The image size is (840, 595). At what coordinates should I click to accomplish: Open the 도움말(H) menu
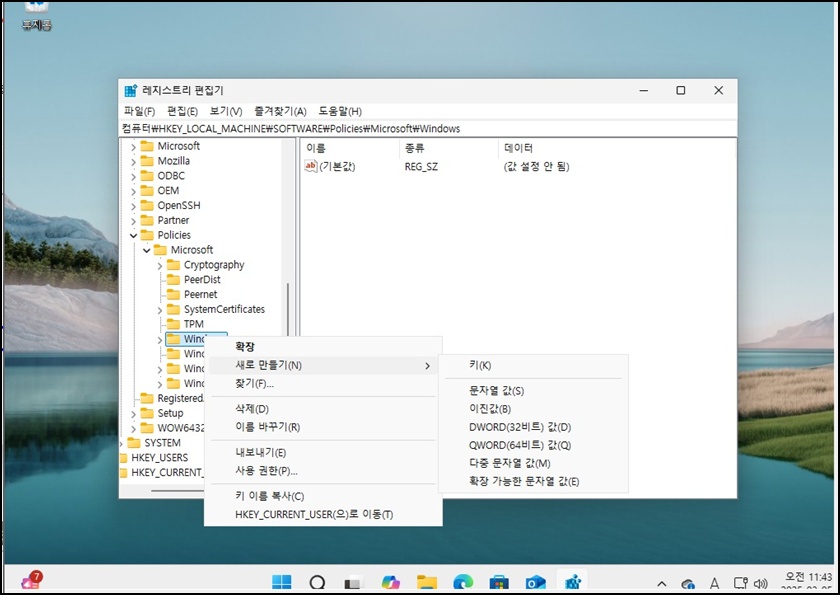(x=340, y=111)
